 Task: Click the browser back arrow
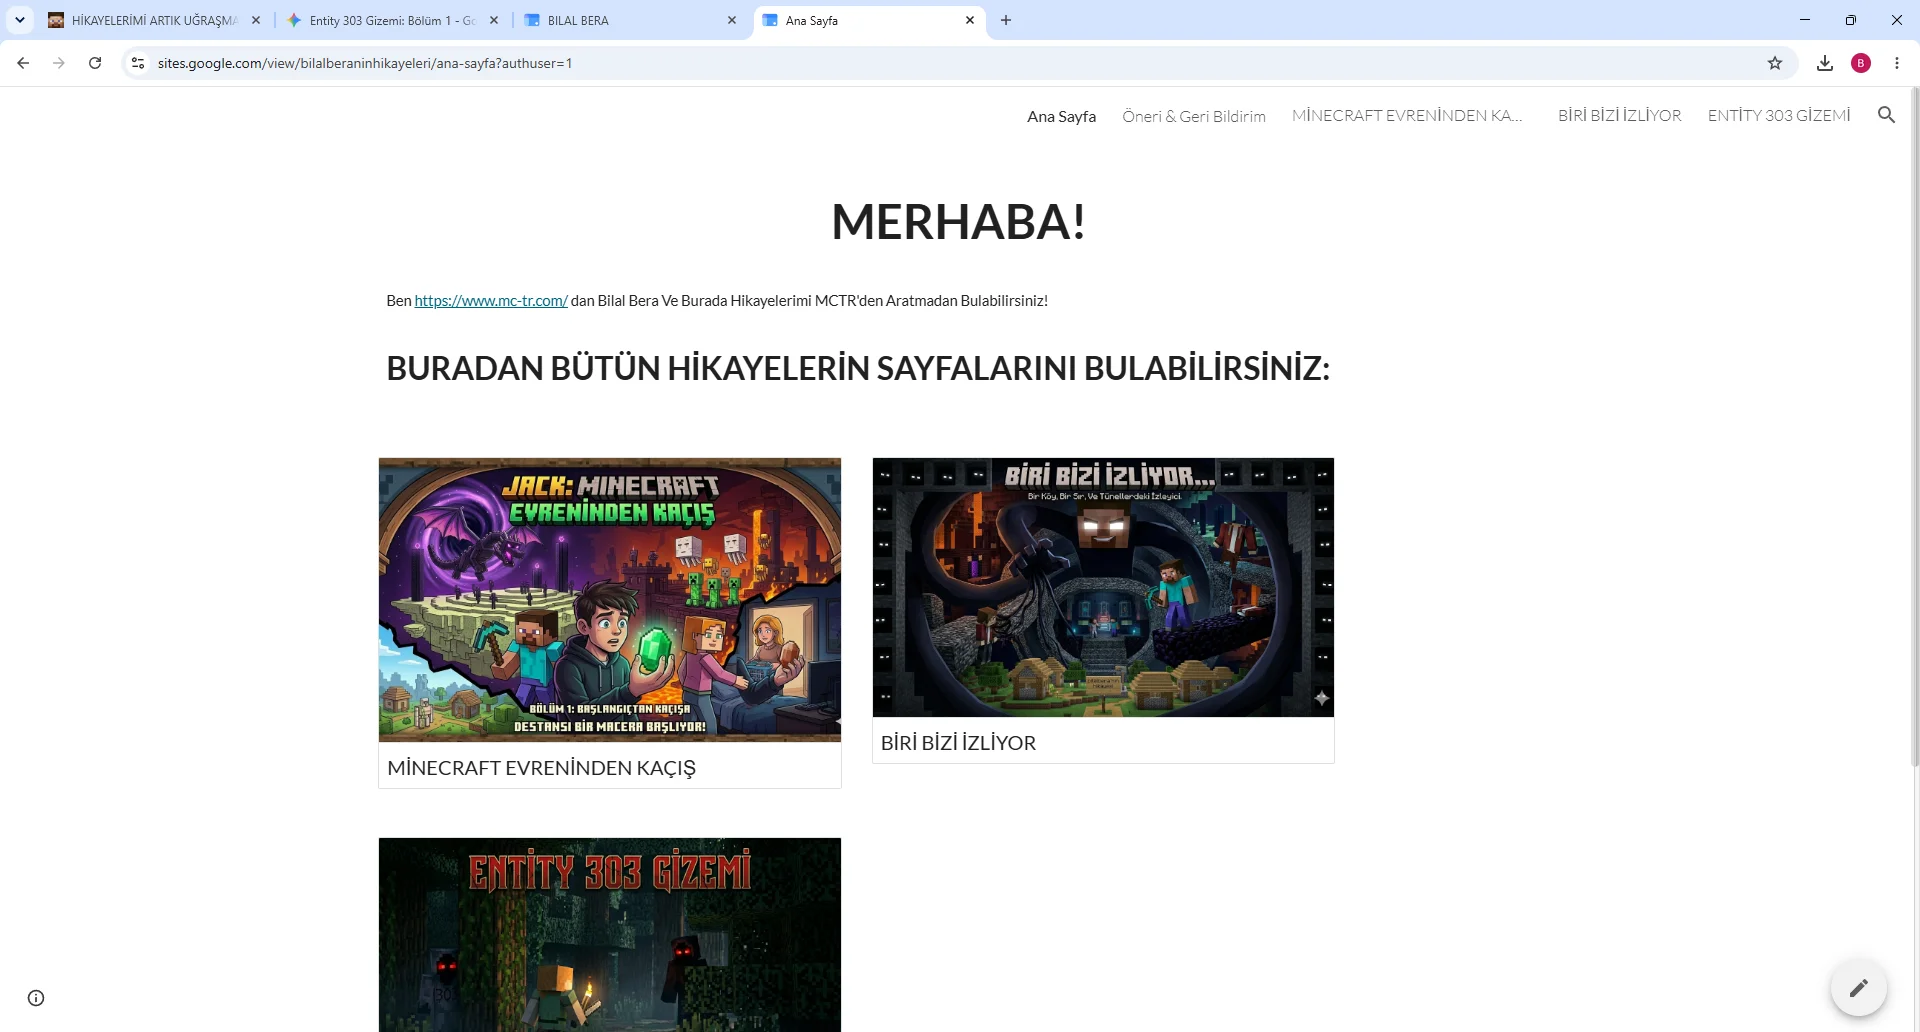[23, 63]
